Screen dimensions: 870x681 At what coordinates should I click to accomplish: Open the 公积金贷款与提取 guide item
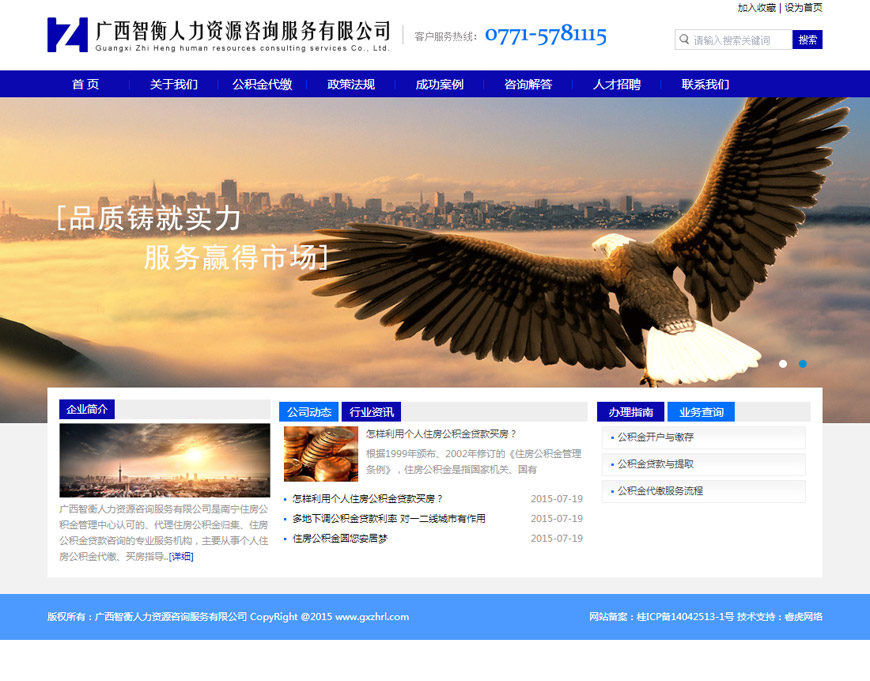pyautogui.click(x=655, y=465)
